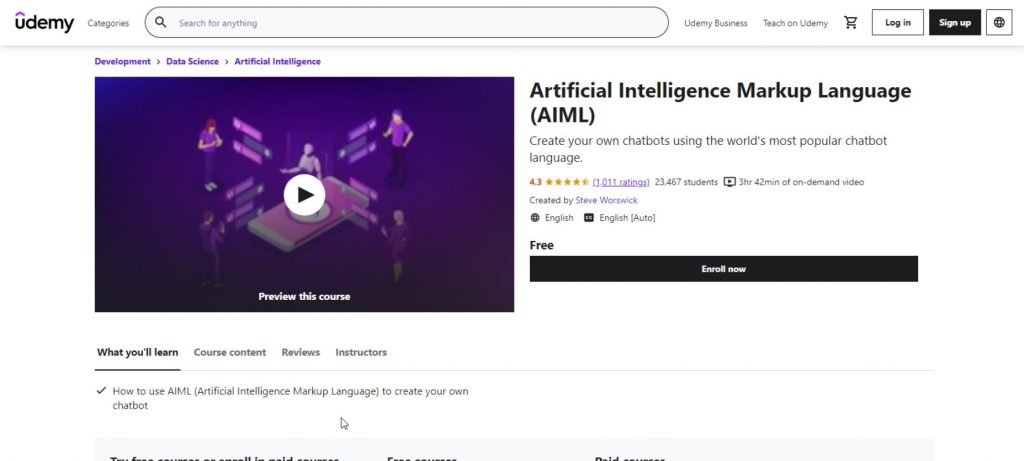1024x461 pixels.
Task: Open the 1,011 ratings link
Action: (x=620, y=182)
